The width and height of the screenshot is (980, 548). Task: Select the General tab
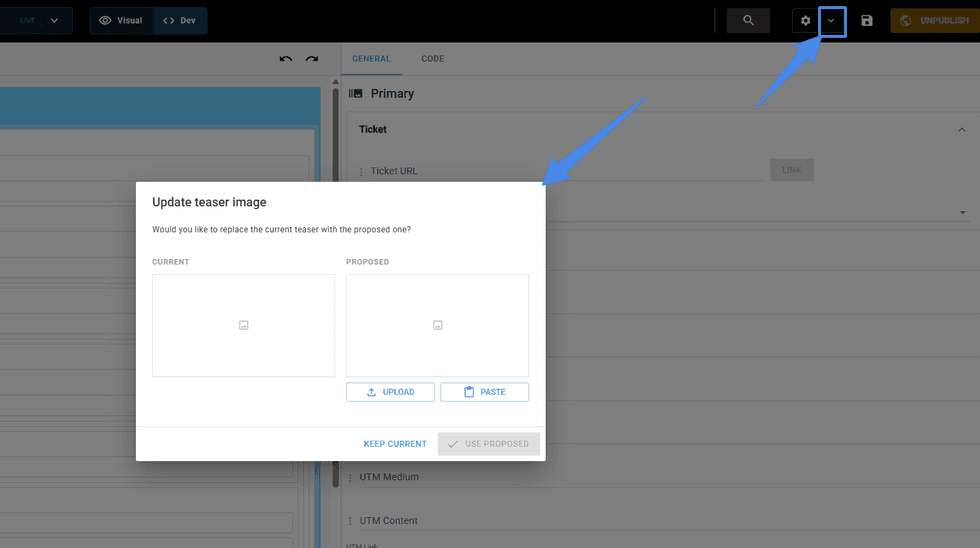point(371,59)
